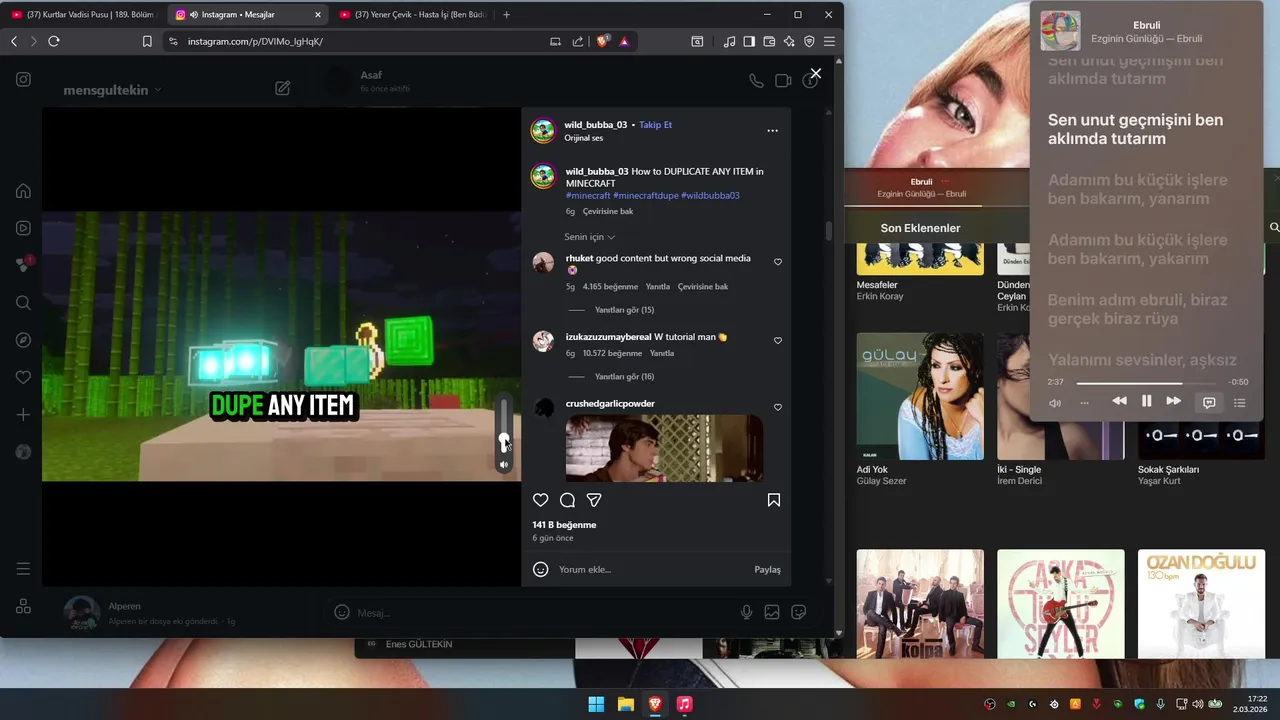Open the Reels icon in the Instagram sidebar
The height and width of the screenshot is (720, 1280).
23,228
